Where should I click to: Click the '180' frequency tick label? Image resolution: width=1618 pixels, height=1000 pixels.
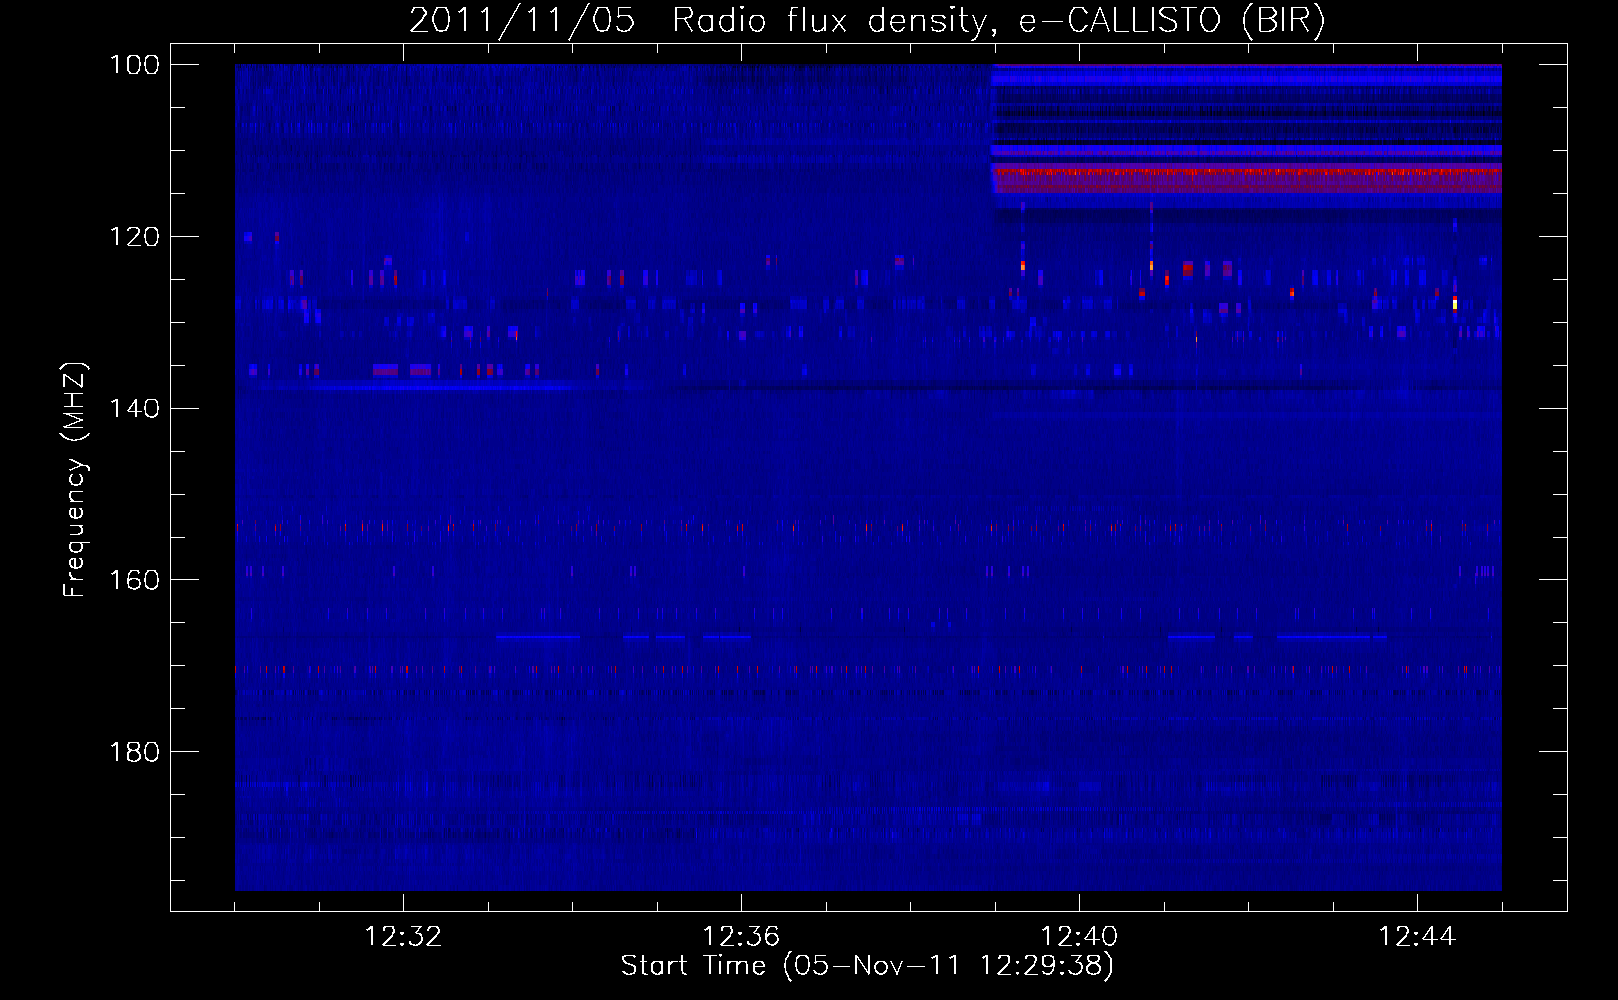tap(135, 752)
